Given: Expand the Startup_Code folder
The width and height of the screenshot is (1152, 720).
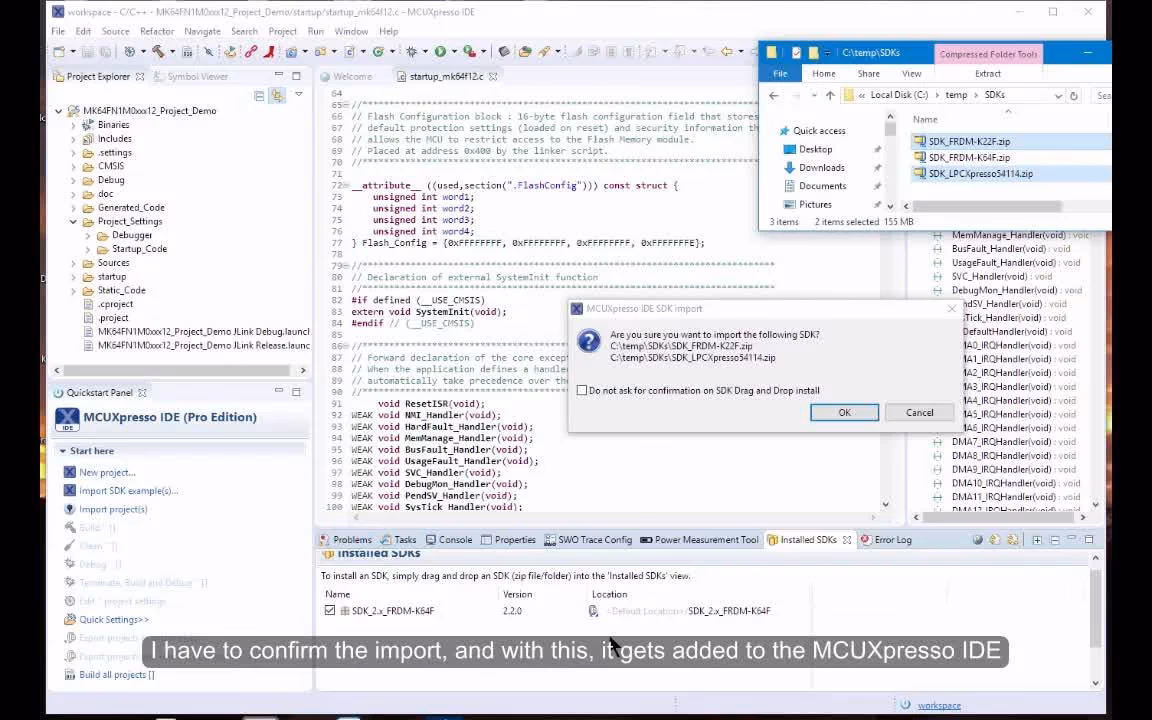Looking at the screenshot, I should pos(88,248).
